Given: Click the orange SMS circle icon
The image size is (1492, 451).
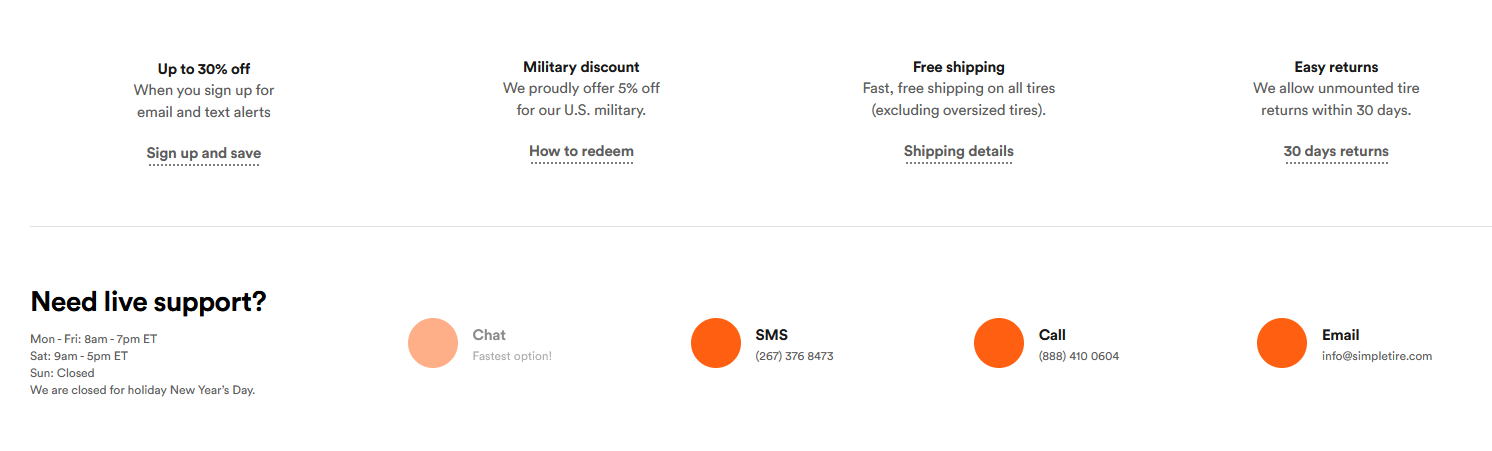Looking at the screenshot, I should coord(716,343).
